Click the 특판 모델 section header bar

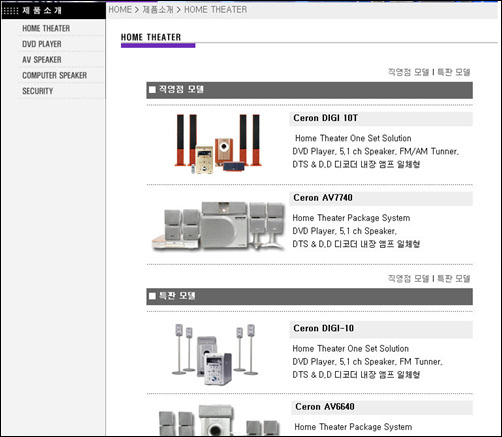(309, 297)
